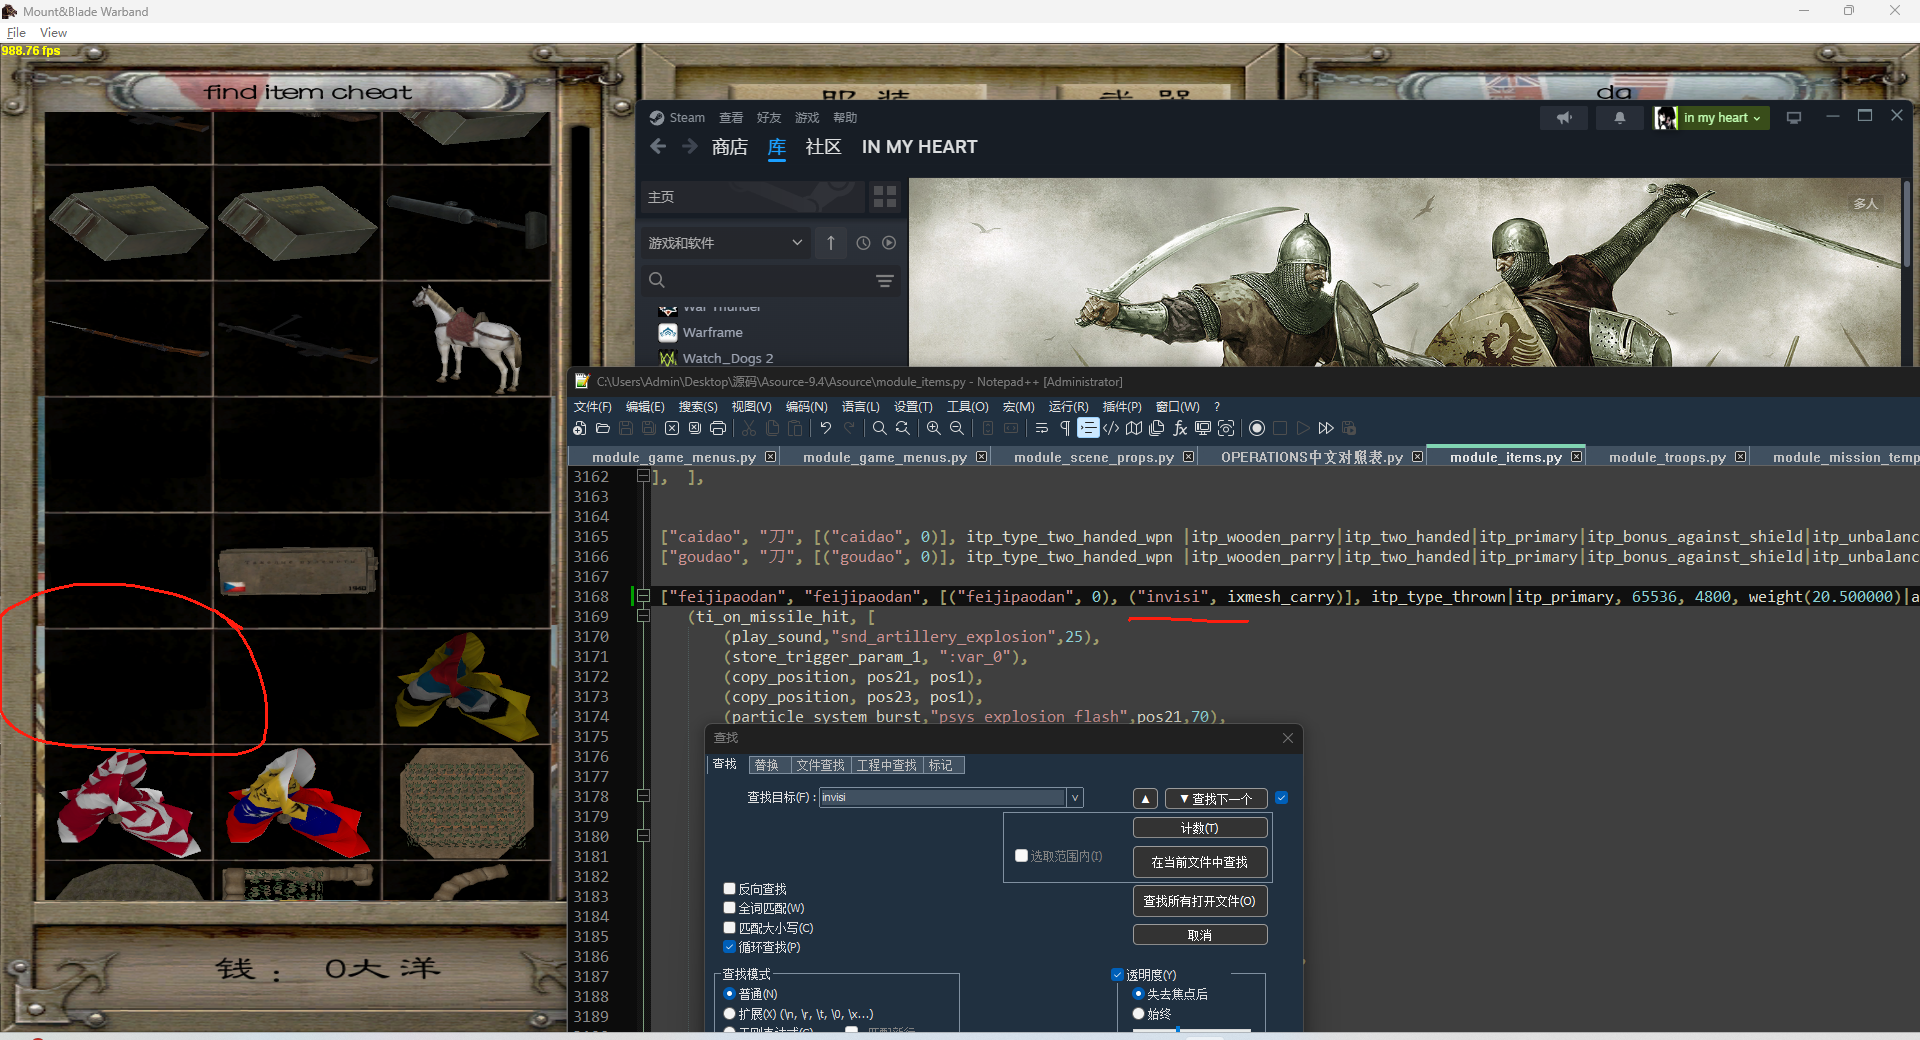This screenshot has width=1920, height=1040.
Task: Open the 'in my heart' account dropdown
Action: 1724,118
